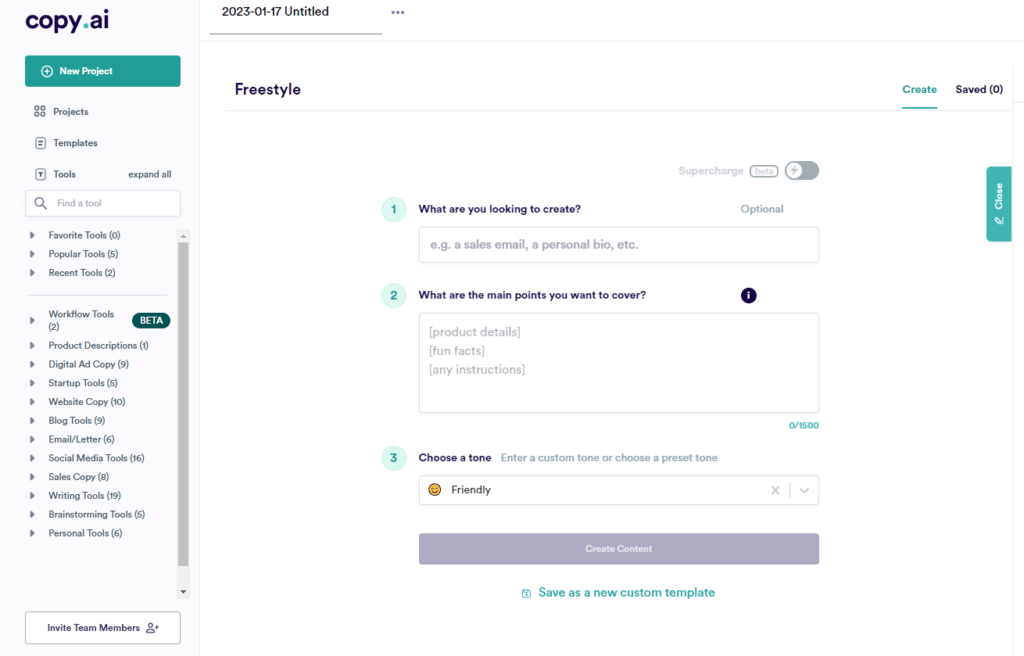The image size is (1024, 656).
Task: Click the copy.ai logo
Action: click(x=68, y=22)
